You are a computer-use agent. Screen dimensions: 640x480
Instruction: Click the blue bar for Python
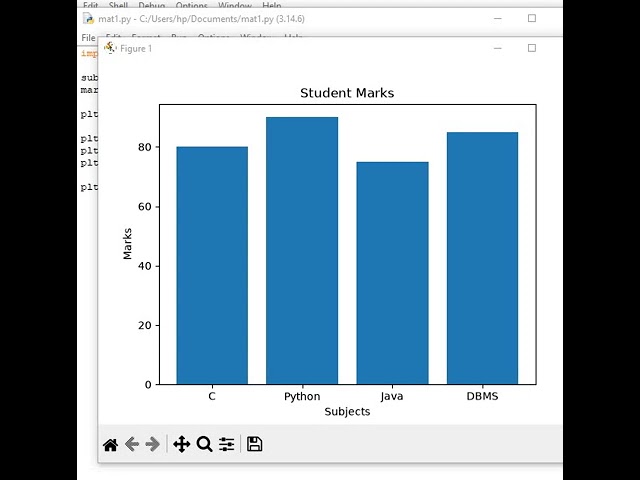(x=302, y=251)
